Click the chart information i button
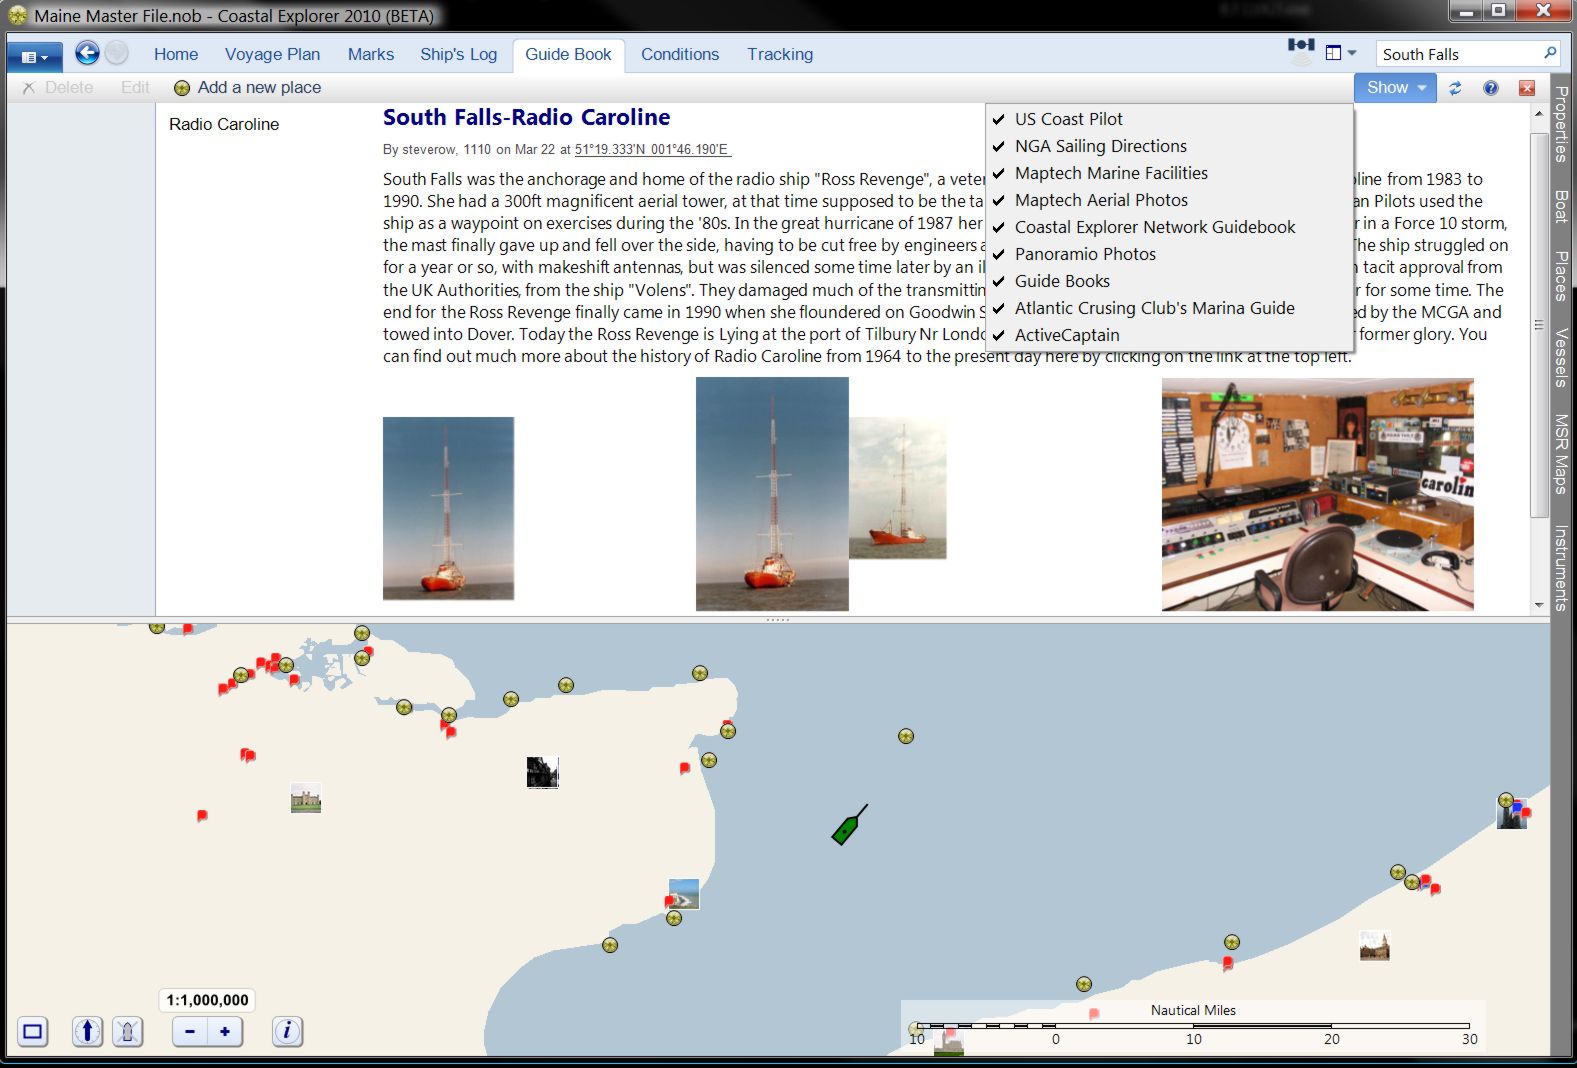Screen dimensions: 1577x1068 pos(287,1031)
